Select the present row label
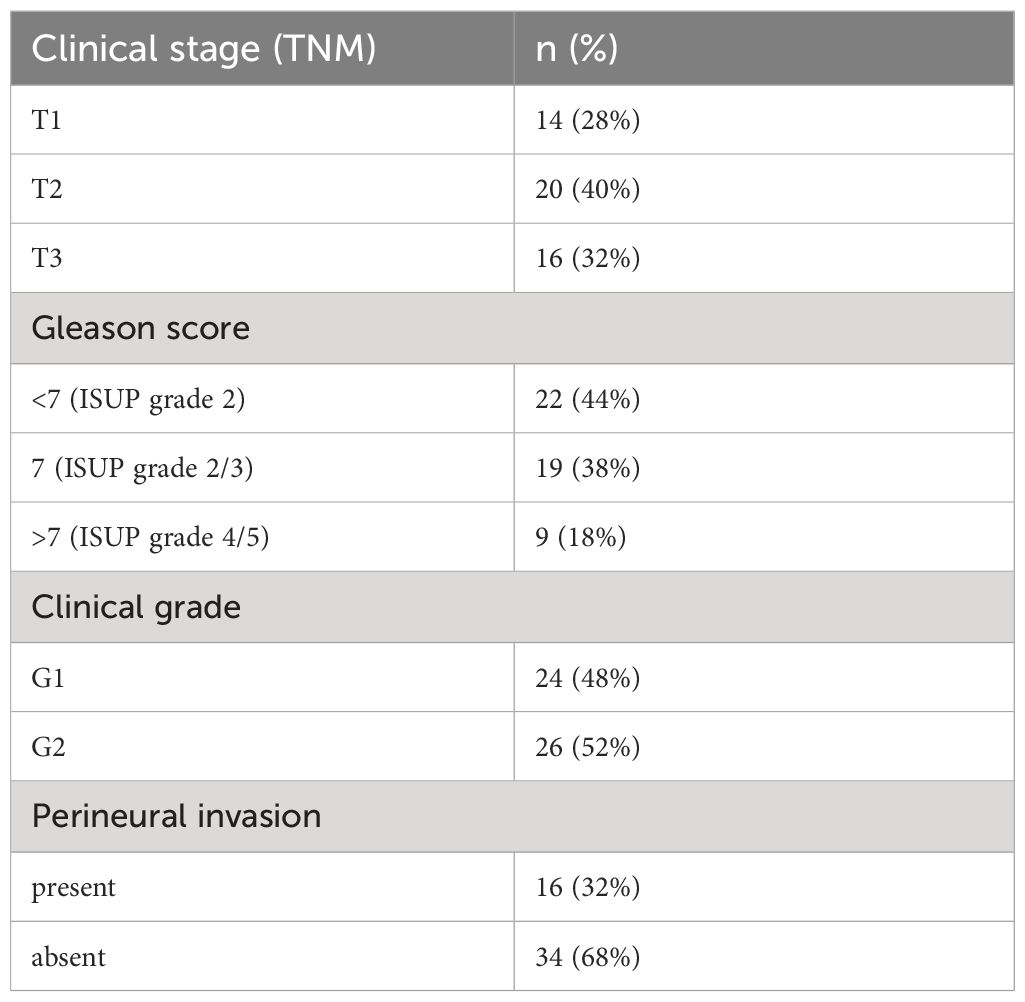This screenshot has height=1002, width=1025. click(262, 888)
